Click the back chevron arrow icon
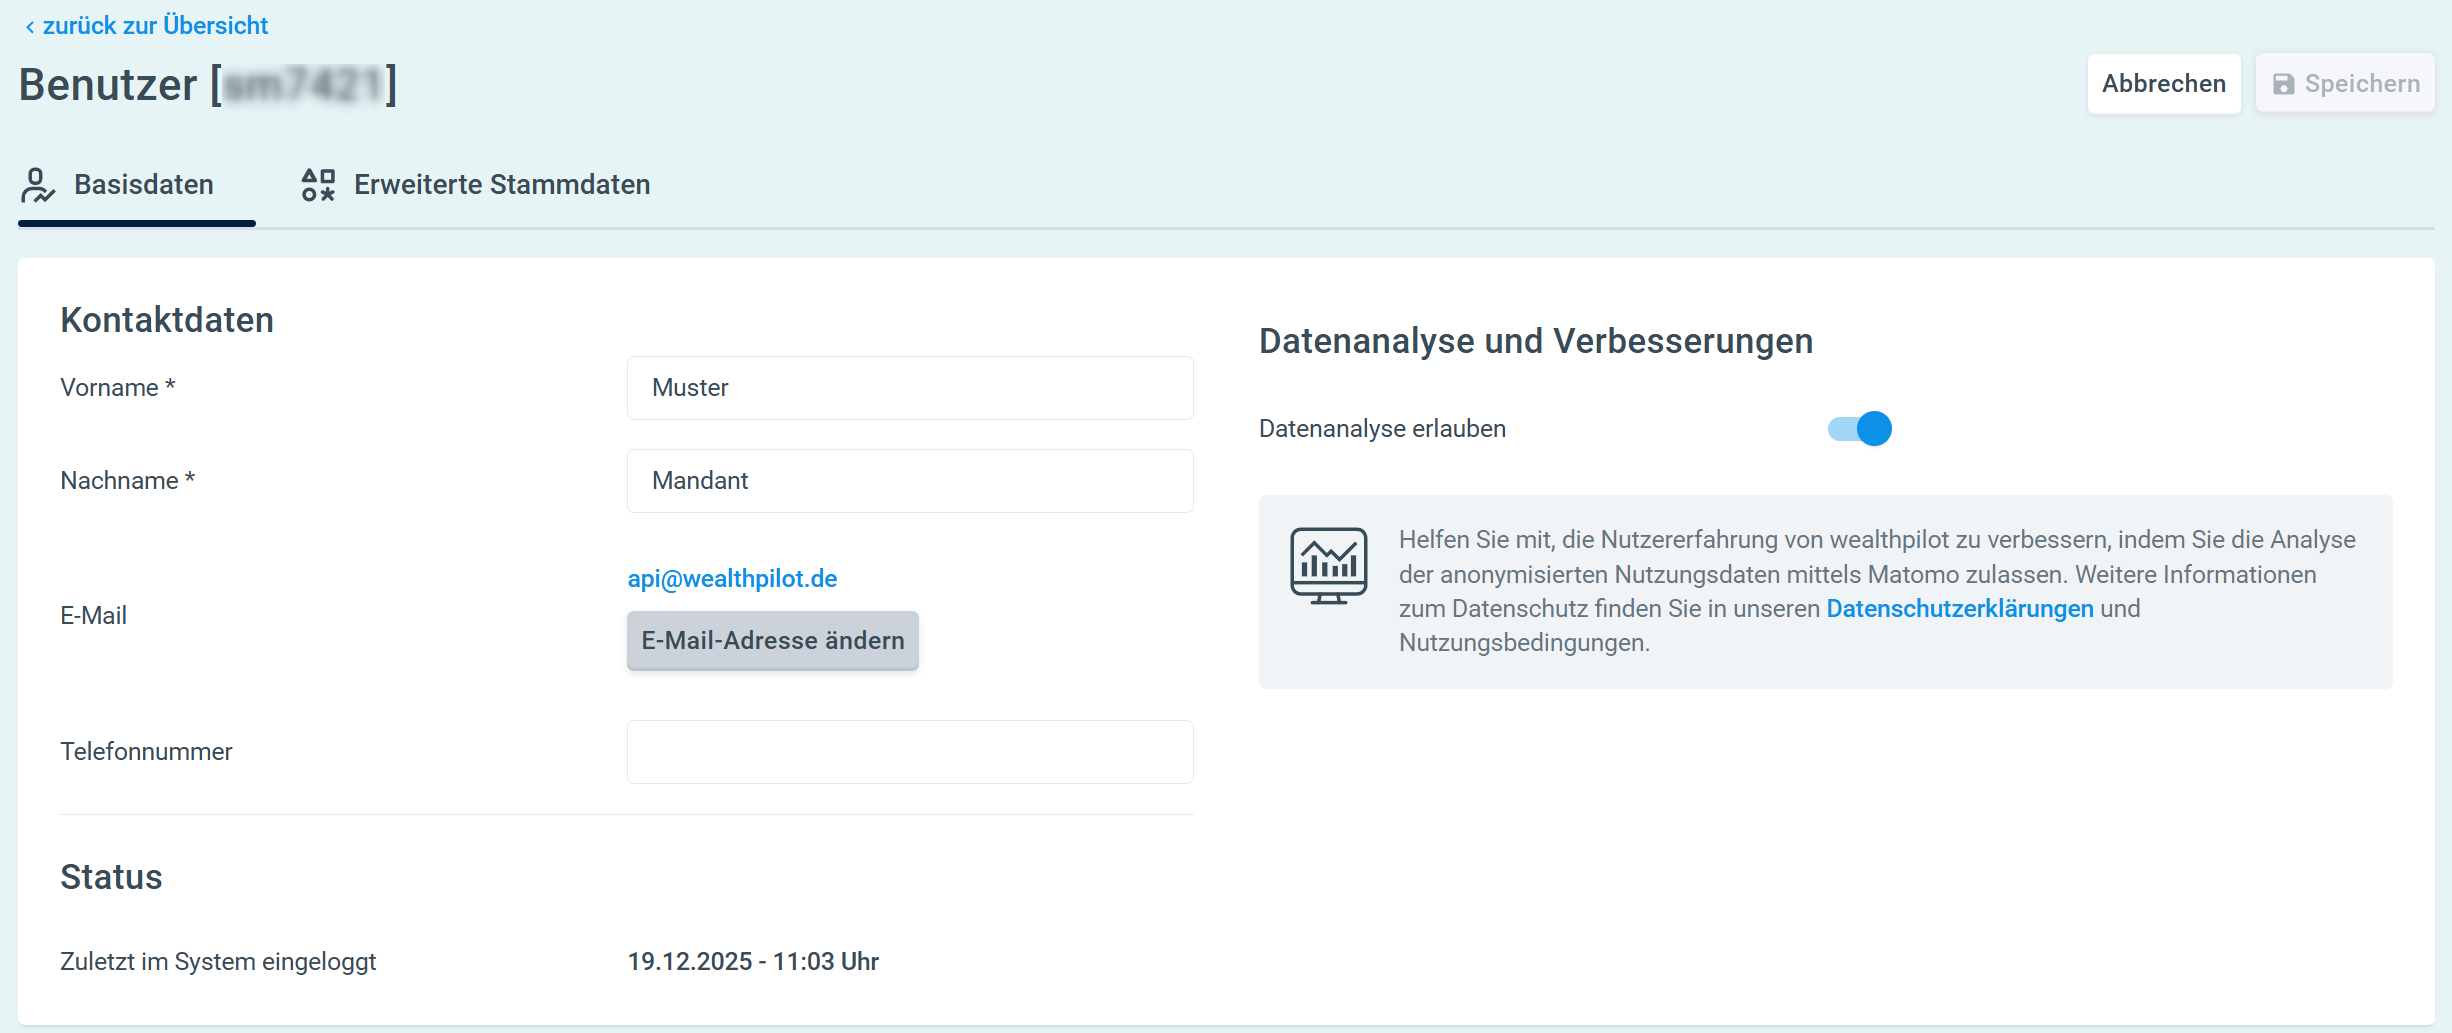 pos(30,27)
